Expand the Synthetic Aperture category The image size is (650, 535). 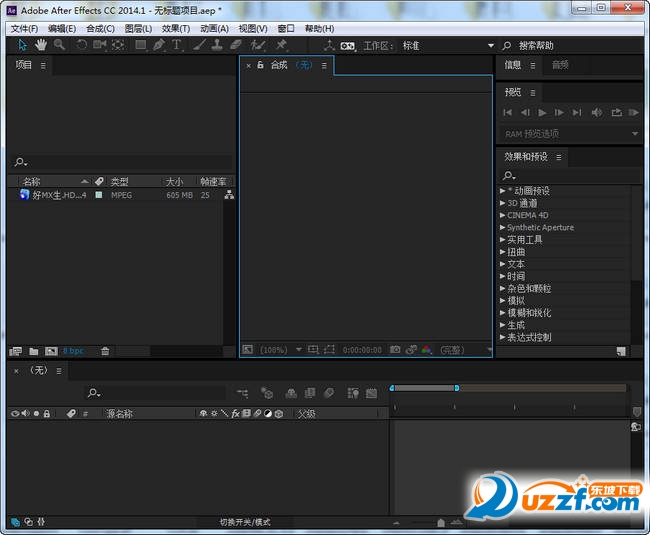coord(502,228)
